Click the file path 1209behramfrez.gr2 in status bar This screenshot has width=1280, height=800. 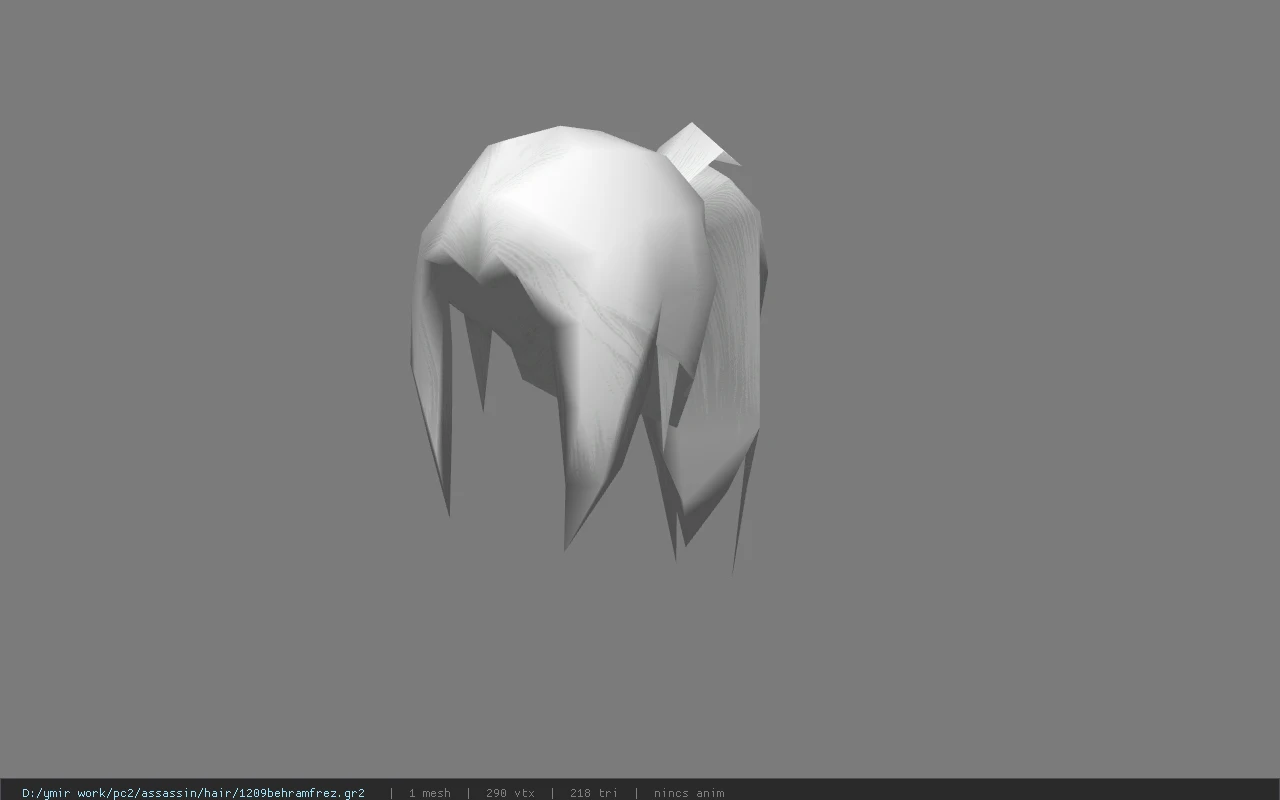point(193,793)
